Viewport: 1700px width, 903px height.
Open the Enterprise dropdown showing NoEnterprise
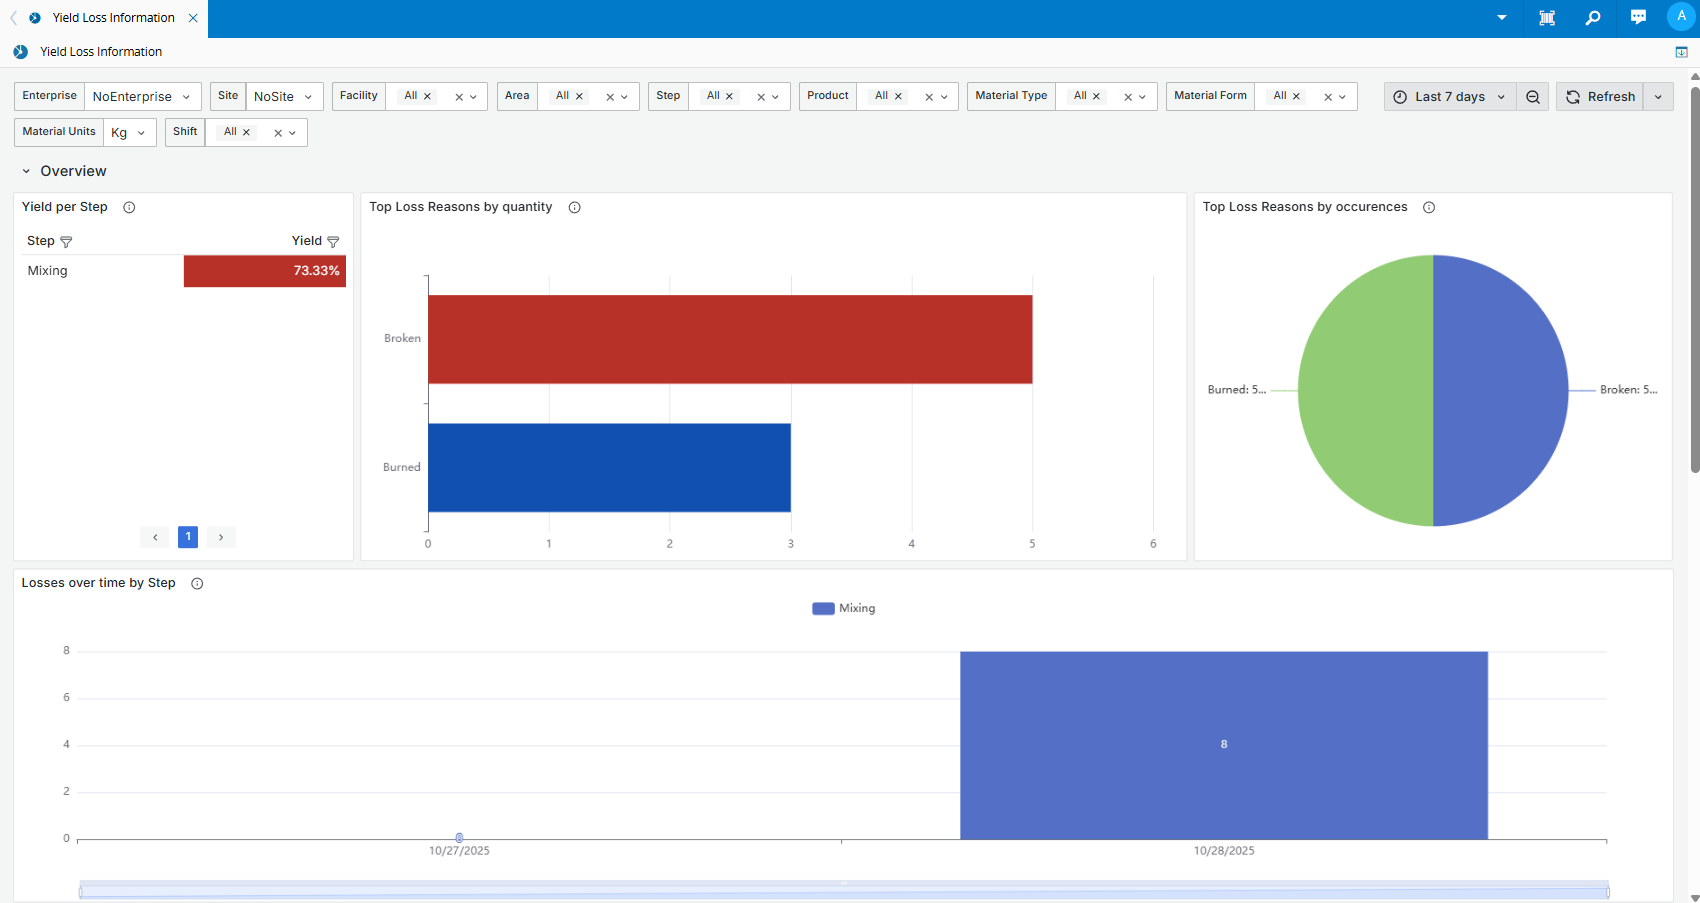tap(142, 97)
